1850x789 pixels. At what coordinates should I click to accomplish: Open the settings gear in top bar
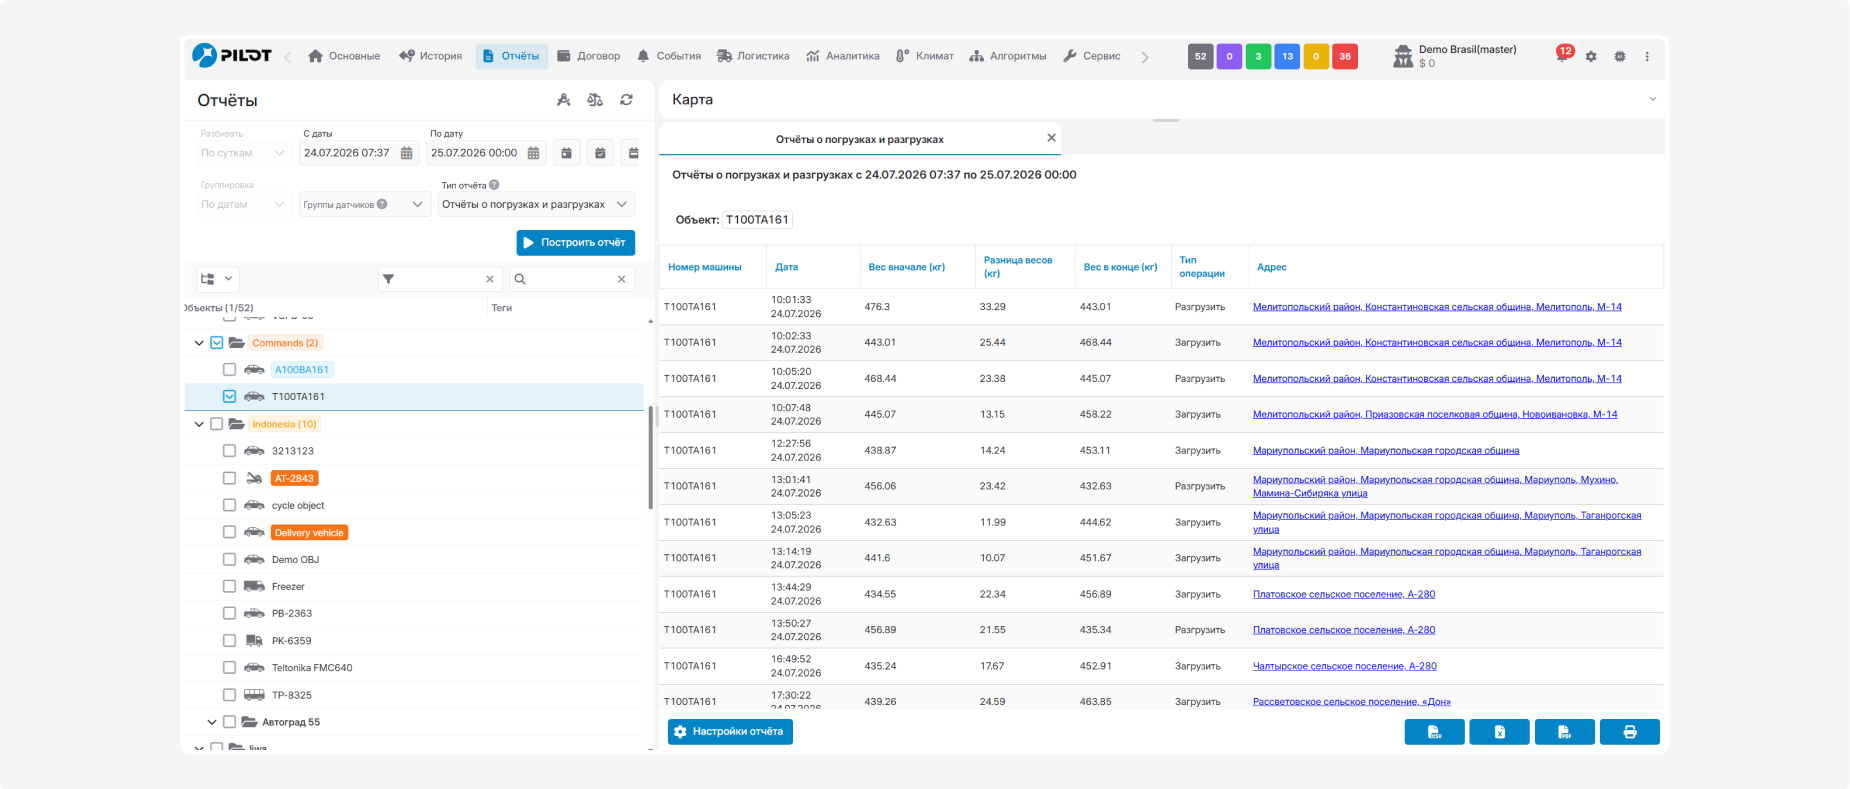tap(1591, 56)
